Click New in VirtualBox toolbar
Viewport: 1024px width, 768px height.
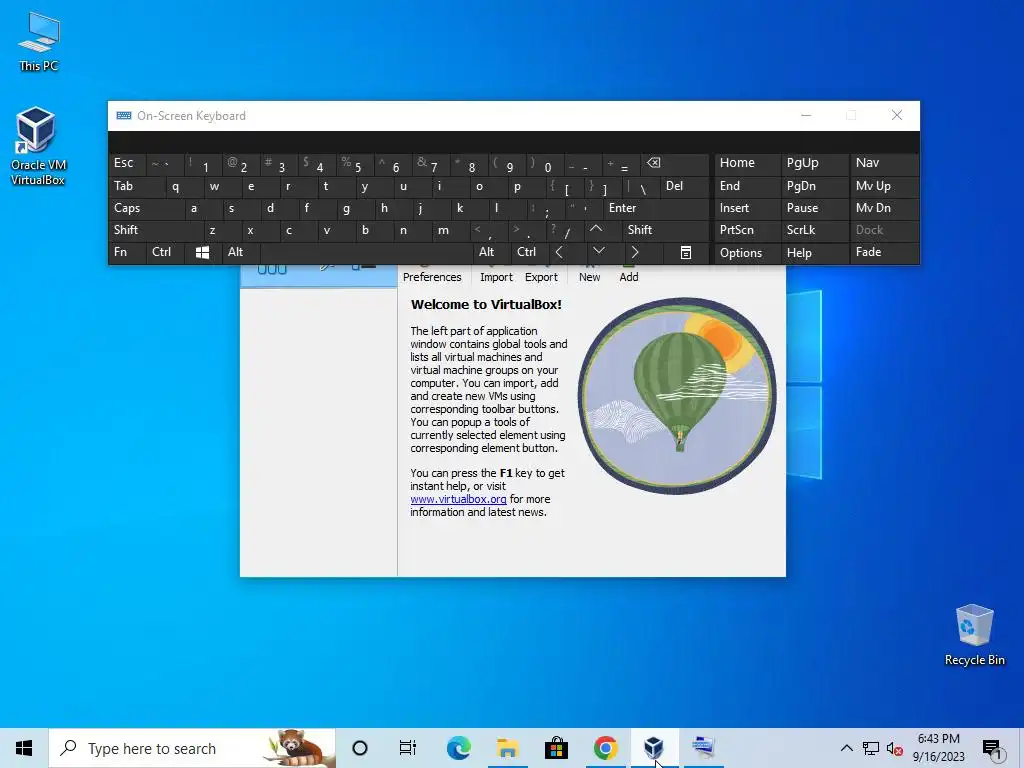[589, 272]
